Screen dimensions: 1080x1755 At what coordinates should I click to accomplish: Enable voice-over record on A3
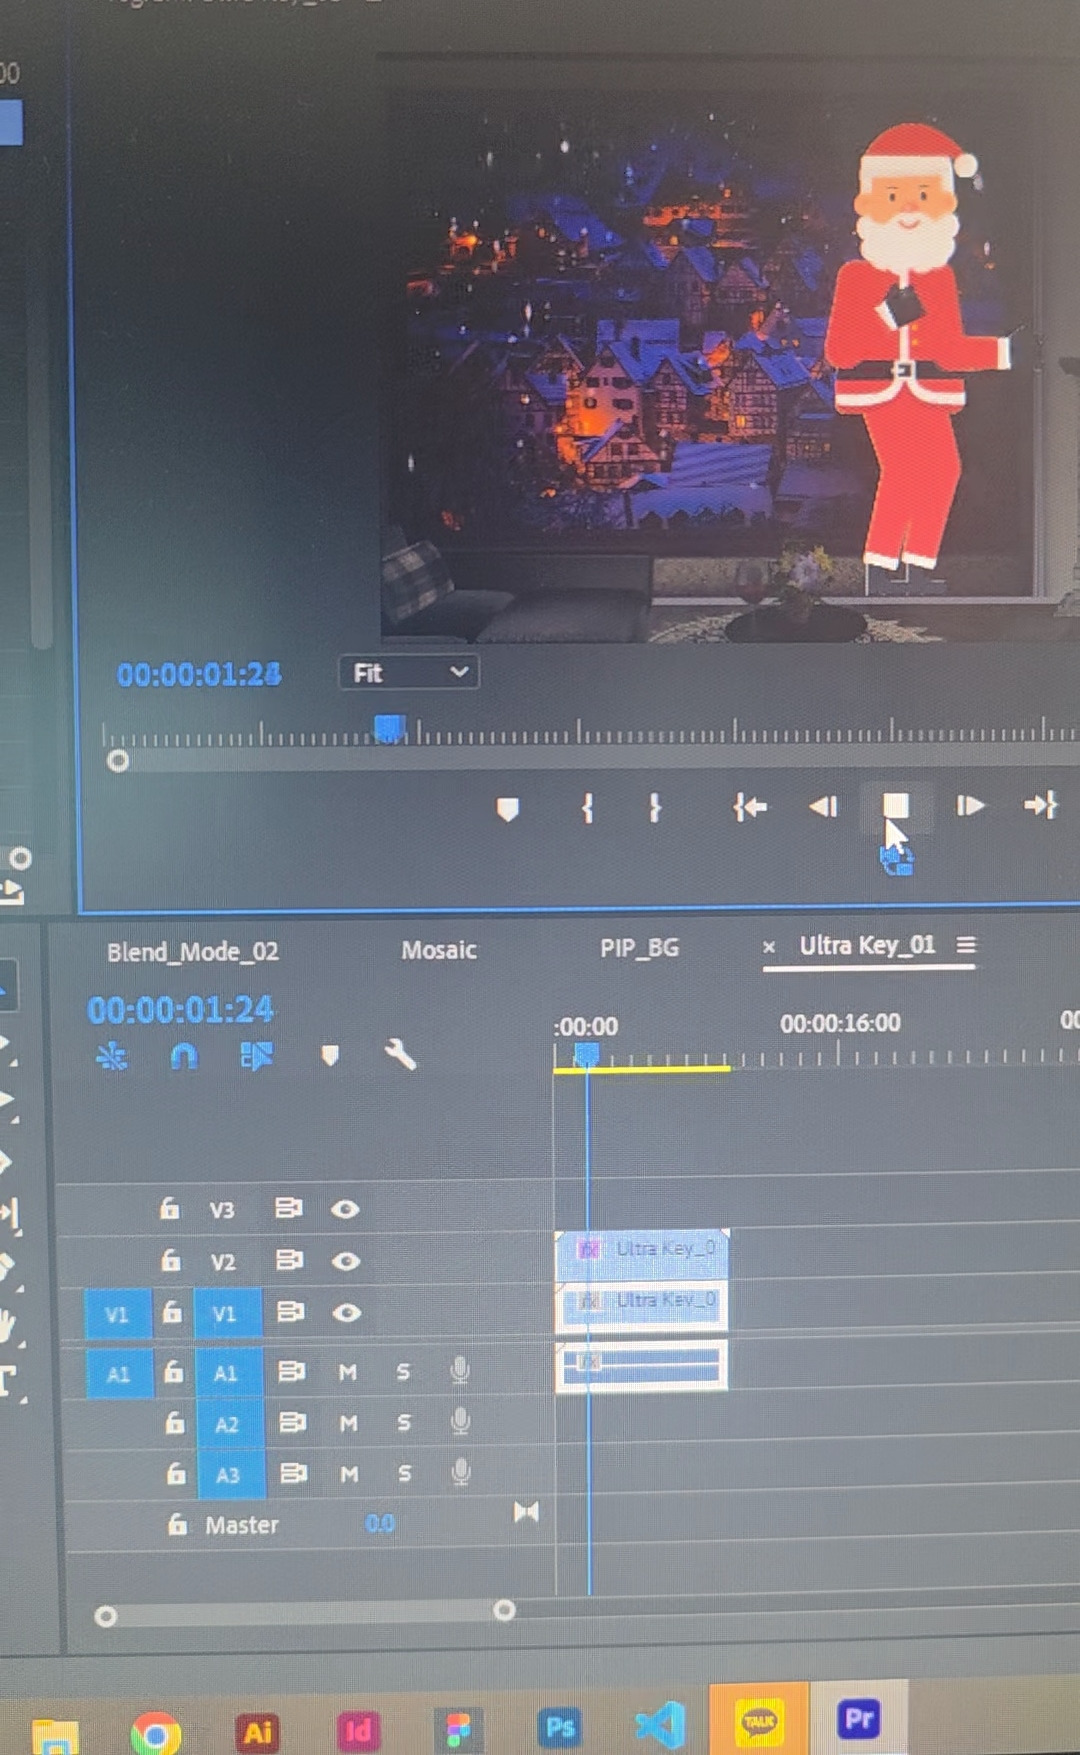(461, 1472)
